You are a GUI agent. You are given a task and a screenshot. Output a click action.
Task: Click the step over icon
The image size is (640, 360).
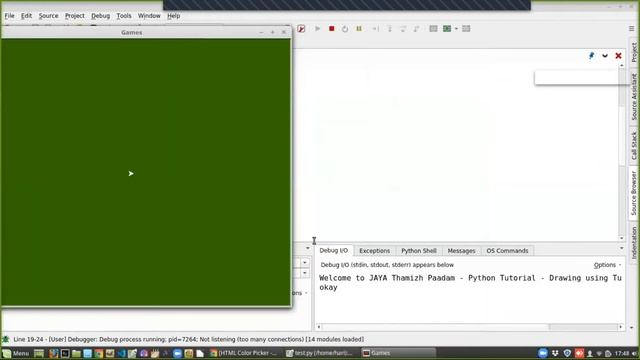(403, 29)
